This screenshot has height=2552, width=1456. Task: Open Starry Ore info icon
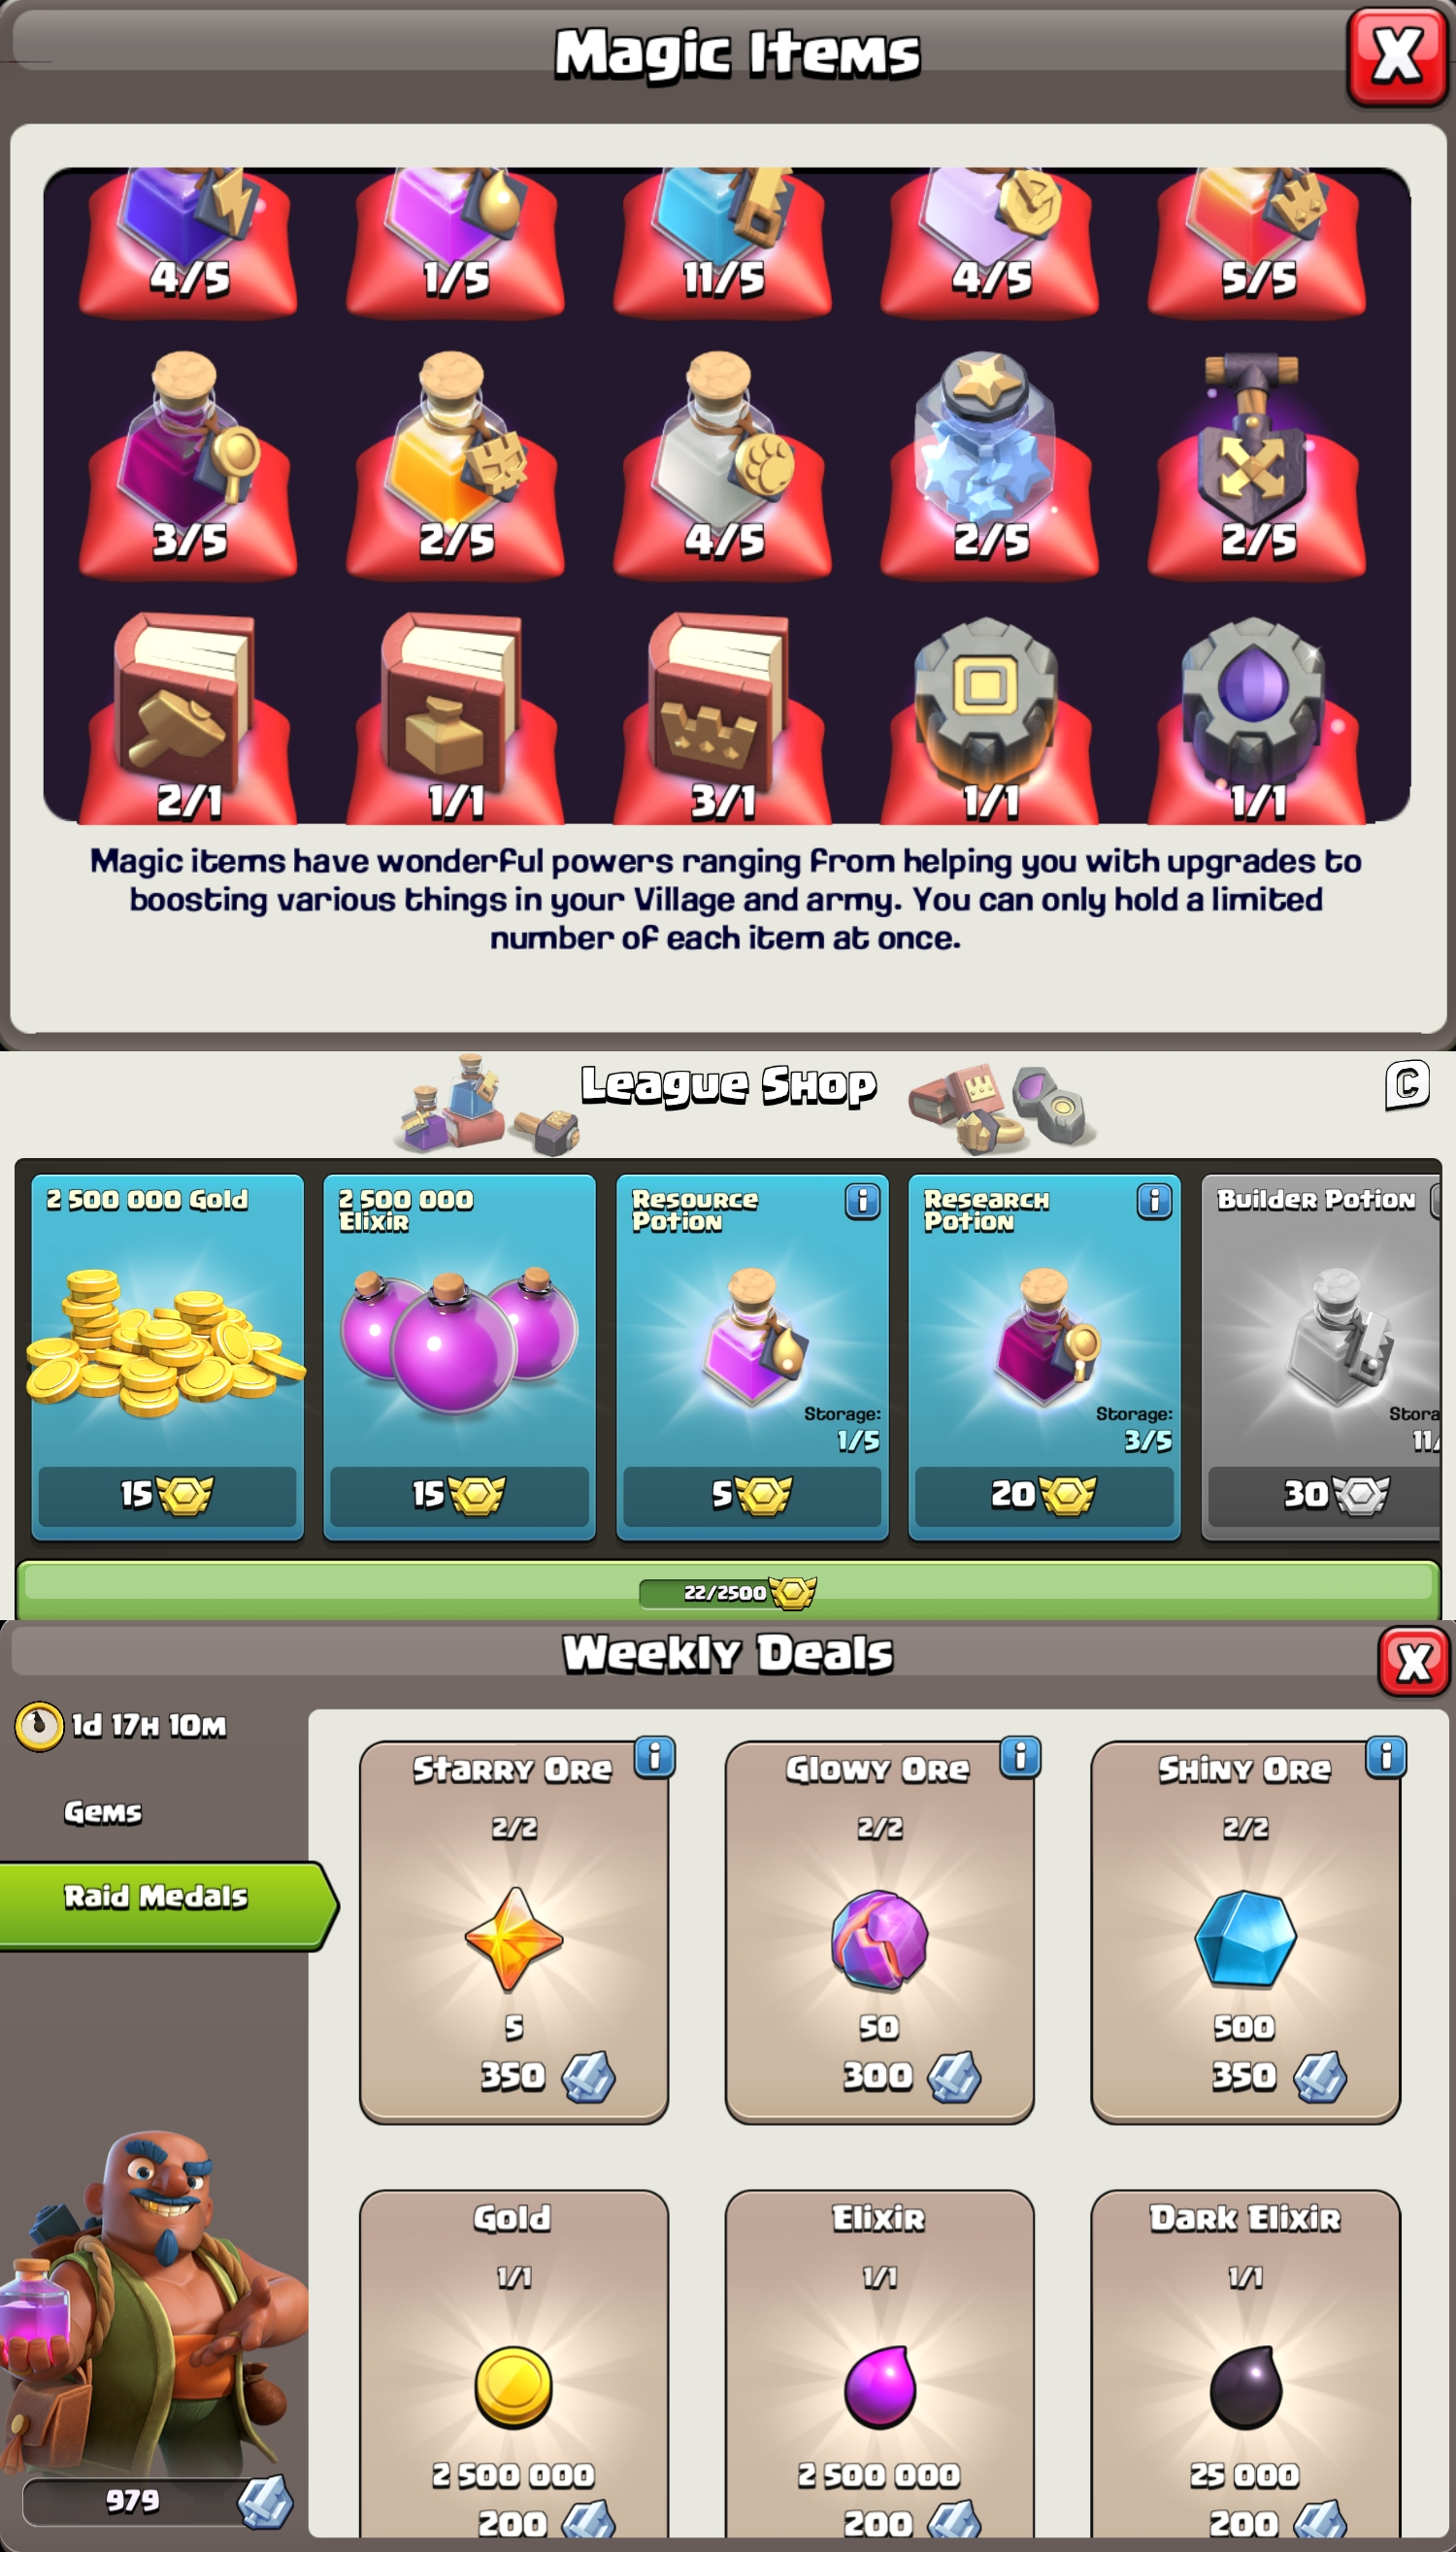tap(655, 1757)
